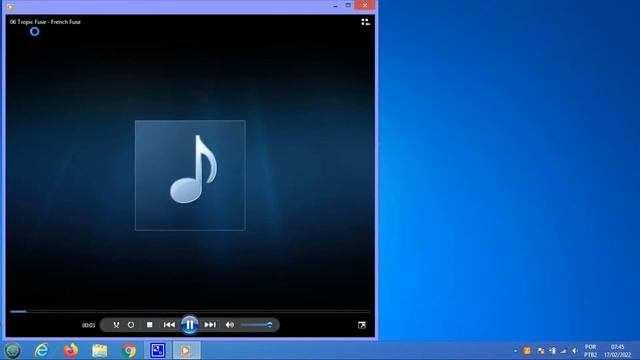Stop playback with the stop button
The width and height of the screenshot is (640, 360).
149,325
